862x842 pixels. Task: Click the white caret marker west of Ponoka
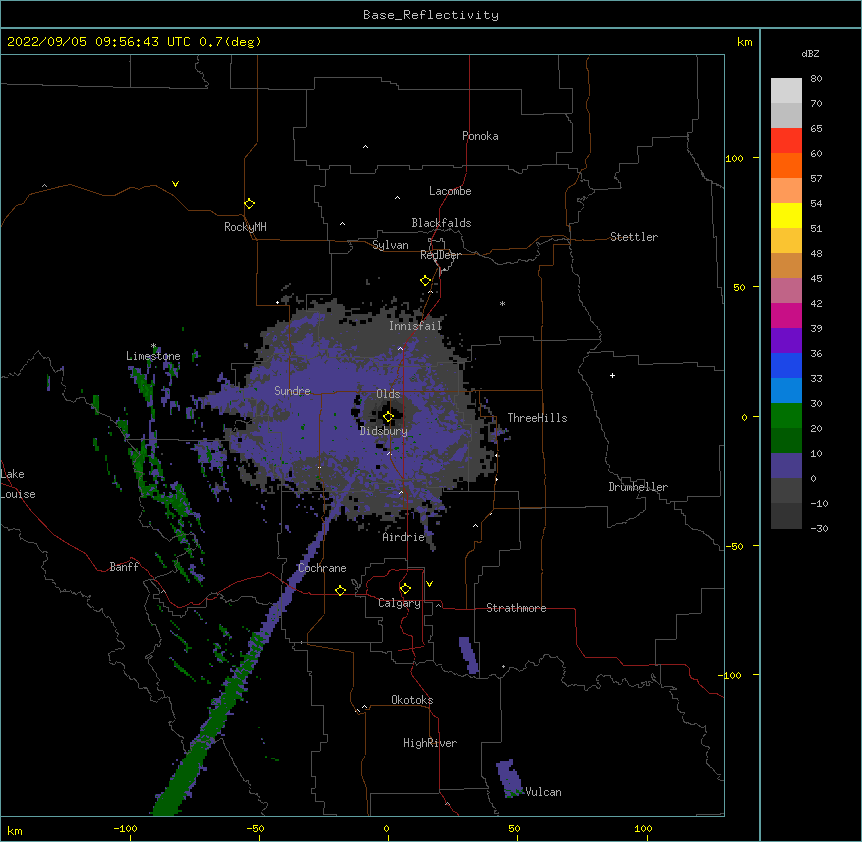[365, 147]
